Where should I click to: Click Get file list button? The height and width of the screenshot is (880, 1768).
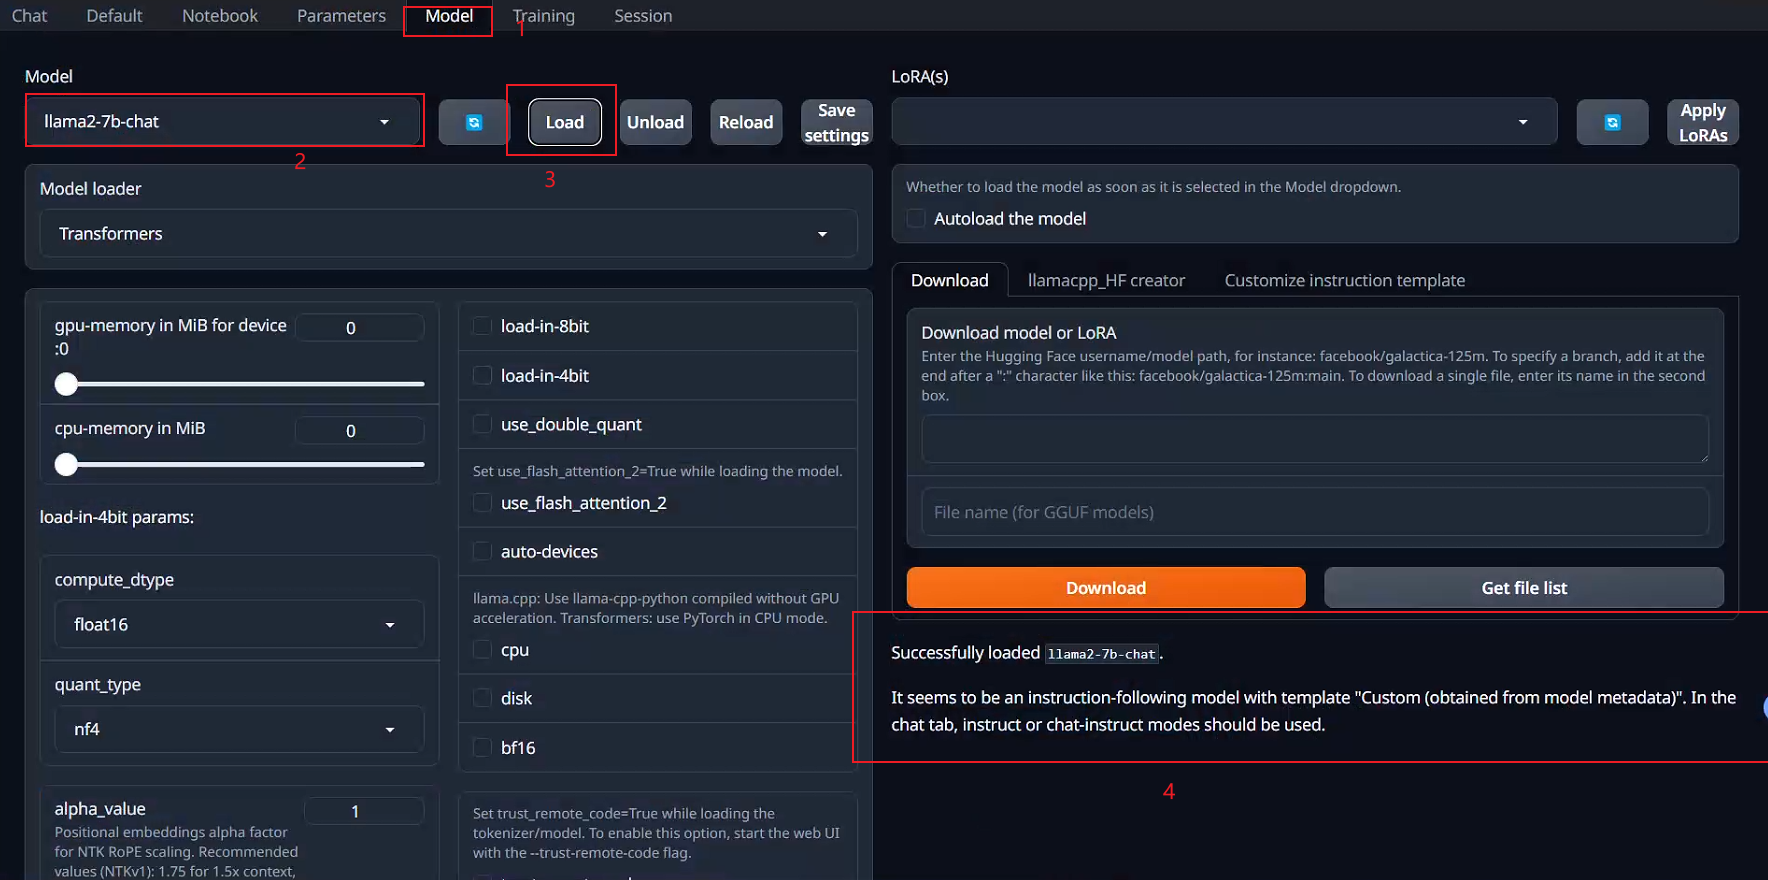click(x=1524, y=588)
